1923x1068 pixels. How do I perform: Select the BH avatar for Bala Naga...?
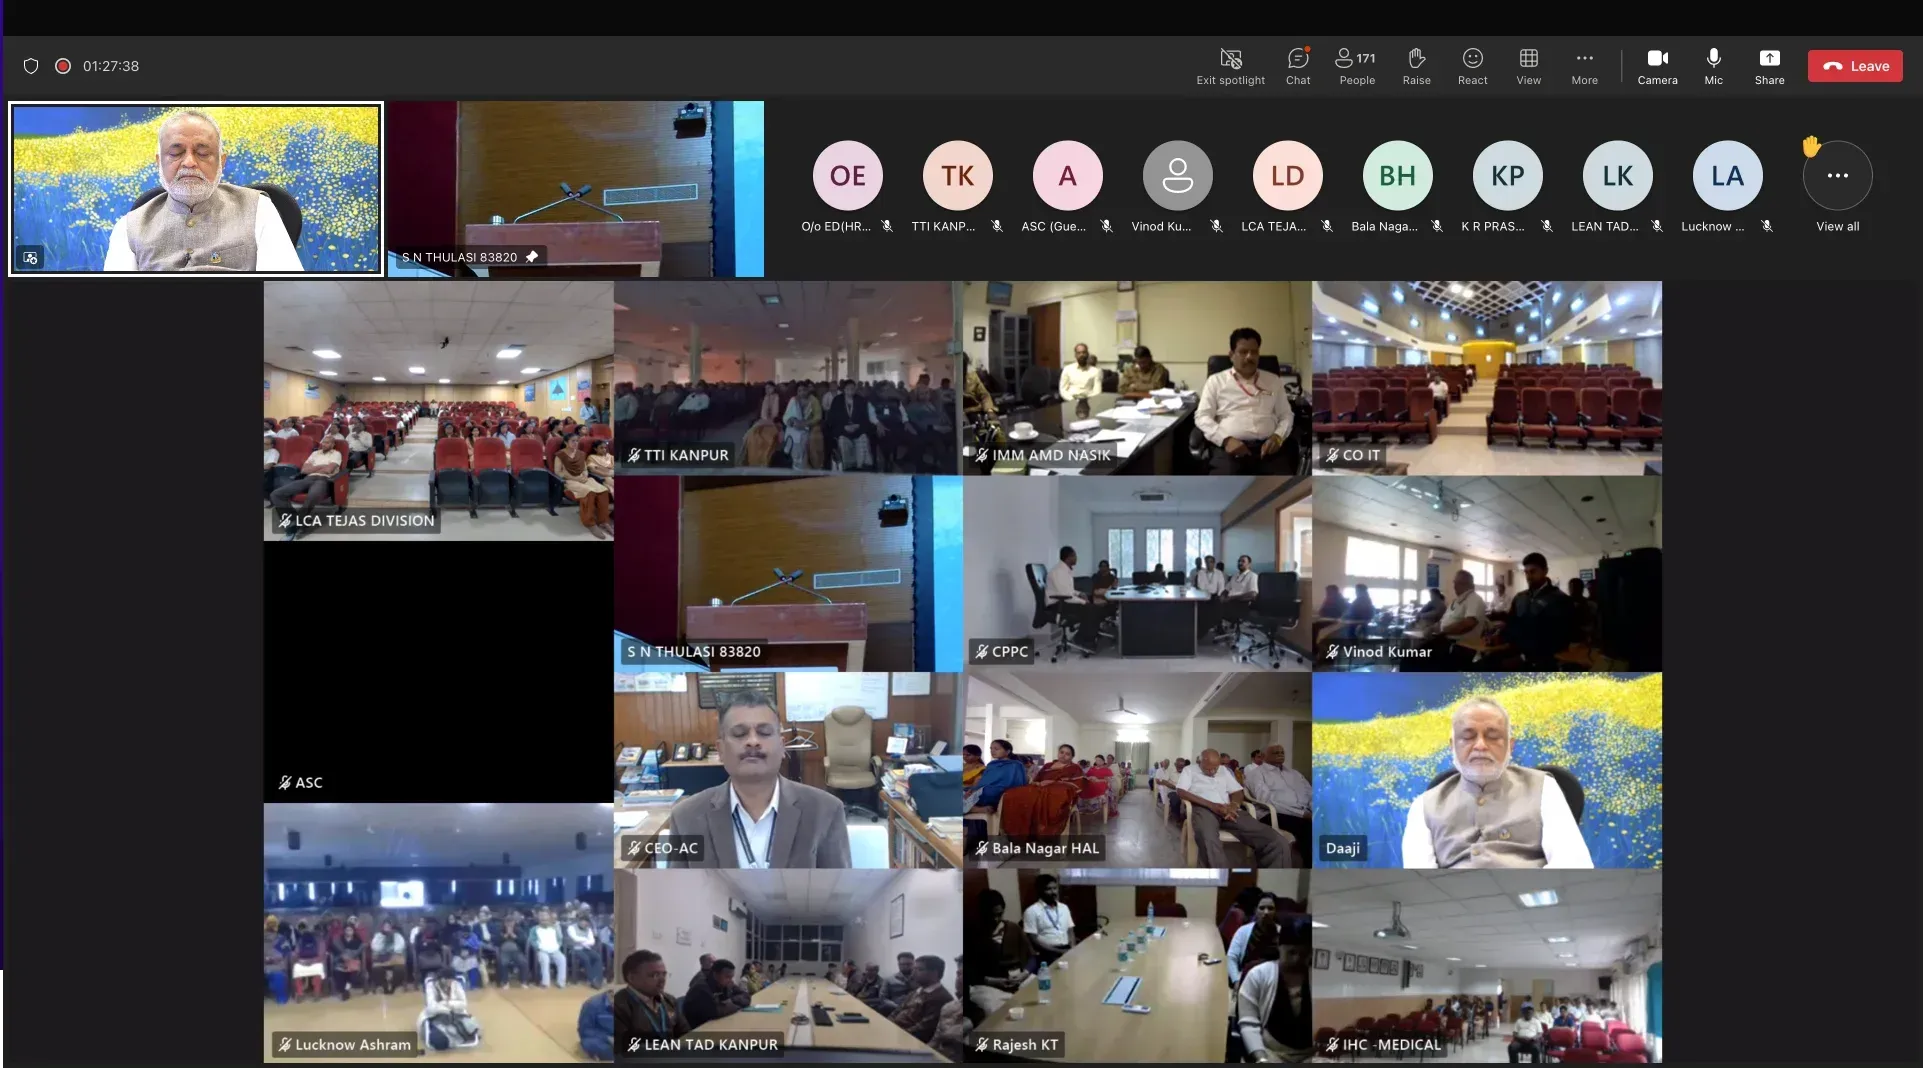coord(1397,176)
